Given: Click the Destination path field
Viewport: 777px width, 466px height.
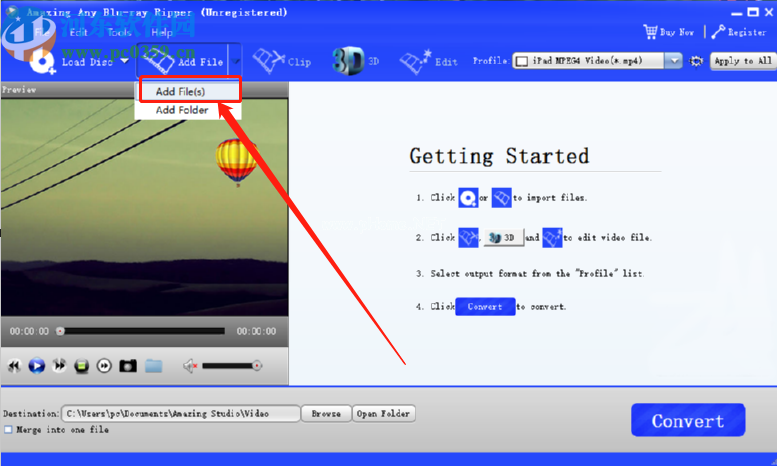Looking at the screenshot, I should (x=180, y=413).
